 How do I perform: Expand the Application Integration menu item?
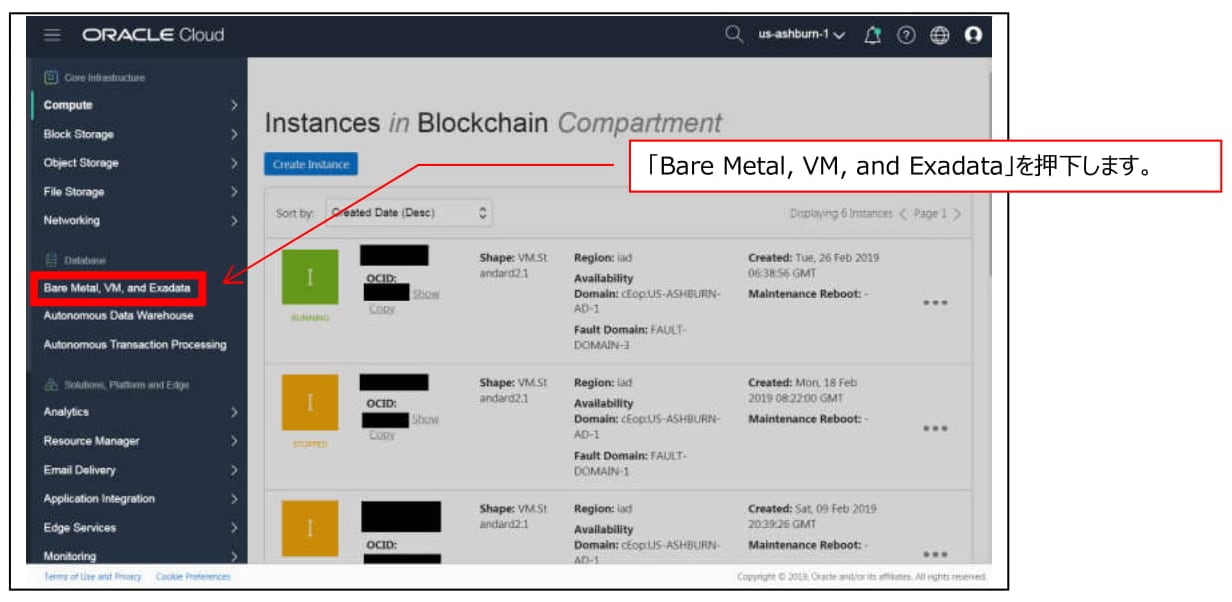(139, 499)
